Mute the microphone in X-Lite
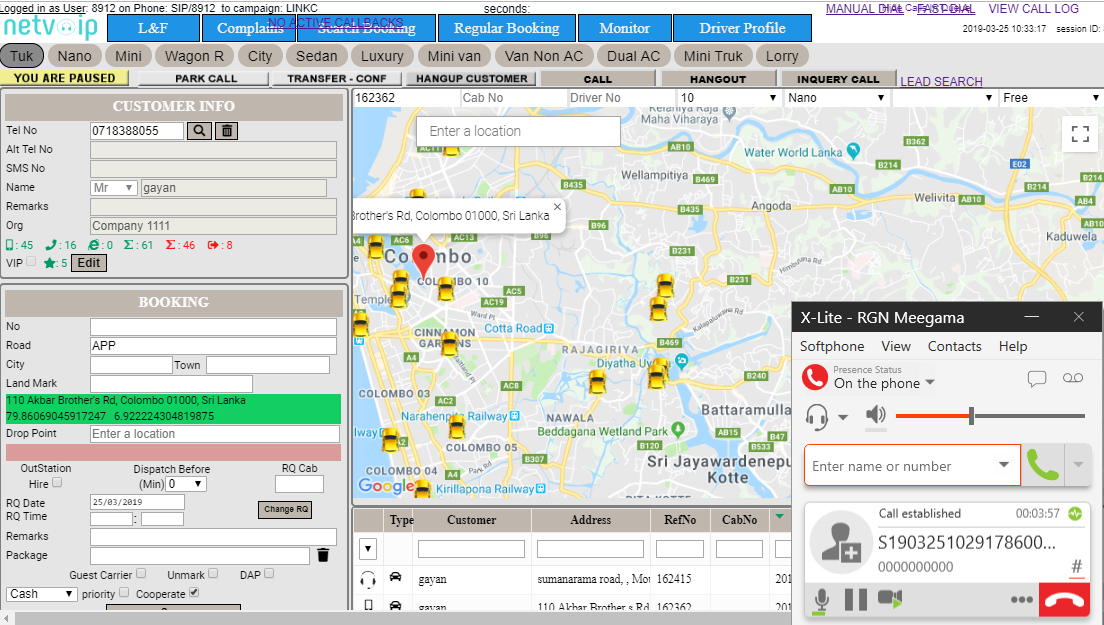Image resolution: width=1104 pixels, height=625 pixels. tap(821, 600)
